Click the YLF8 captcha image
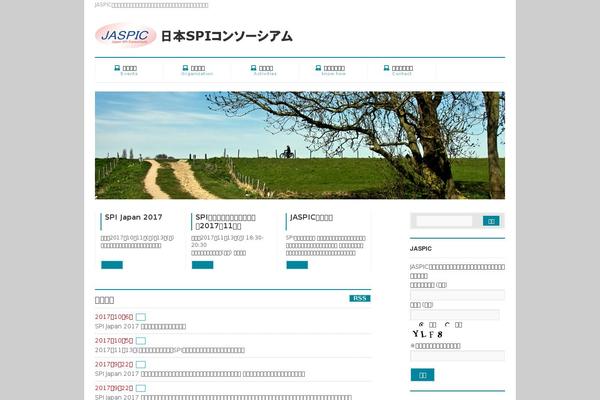This screenshot has height=400, width=600. point(428,334)
